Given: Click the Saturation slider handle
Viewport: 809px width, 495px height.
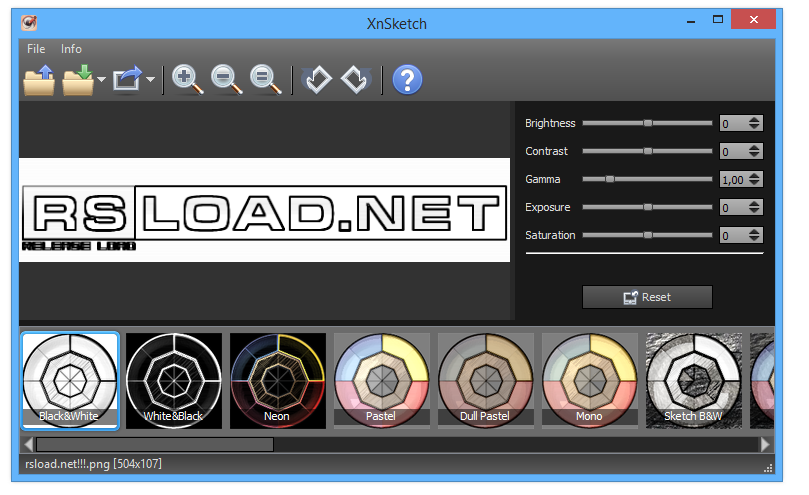Looking at the screenshot, I should [648, 235].
